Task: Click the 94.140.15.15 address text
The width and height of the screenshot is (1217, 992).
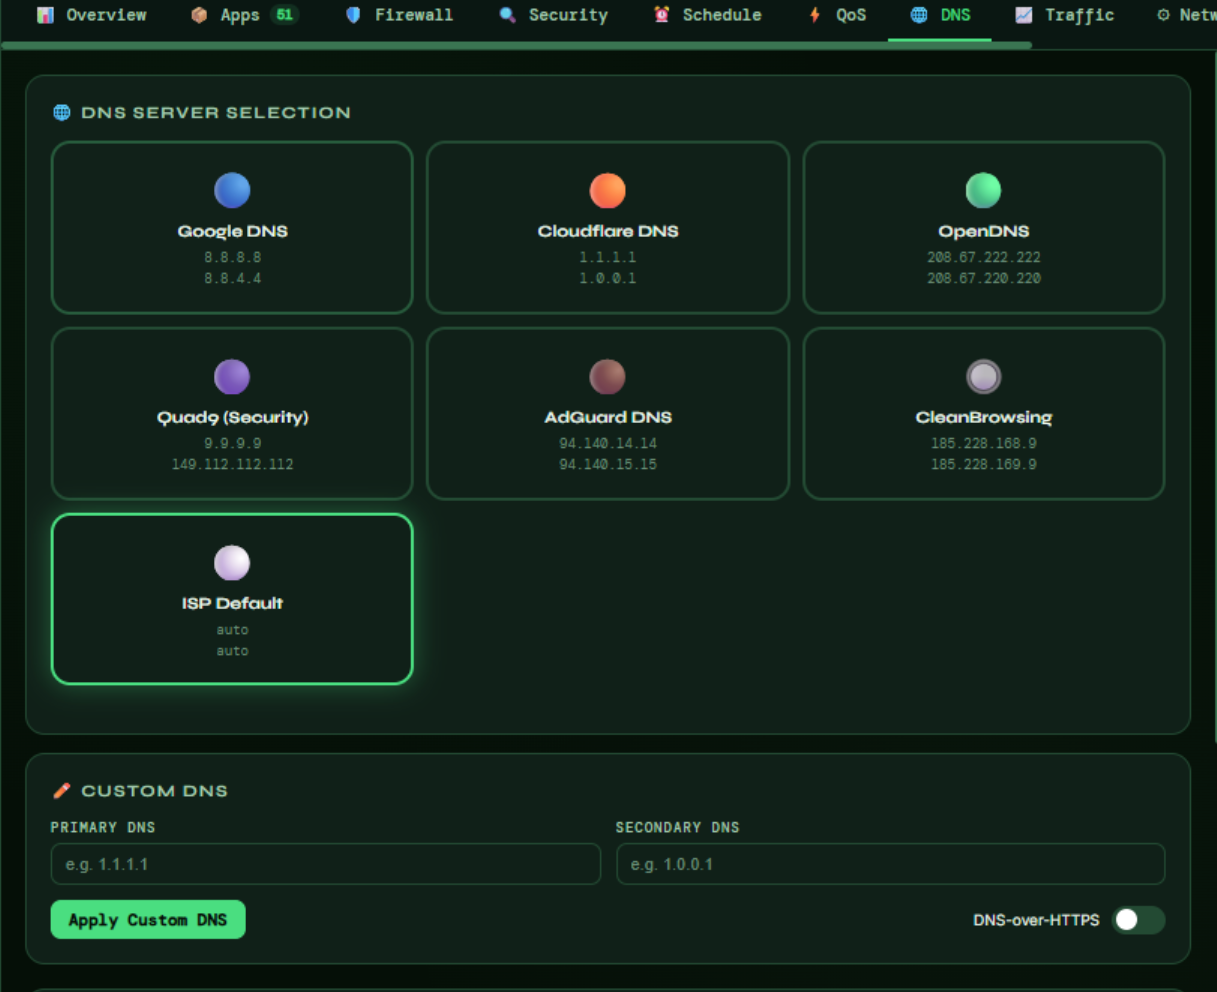Action: click(608, 464)
